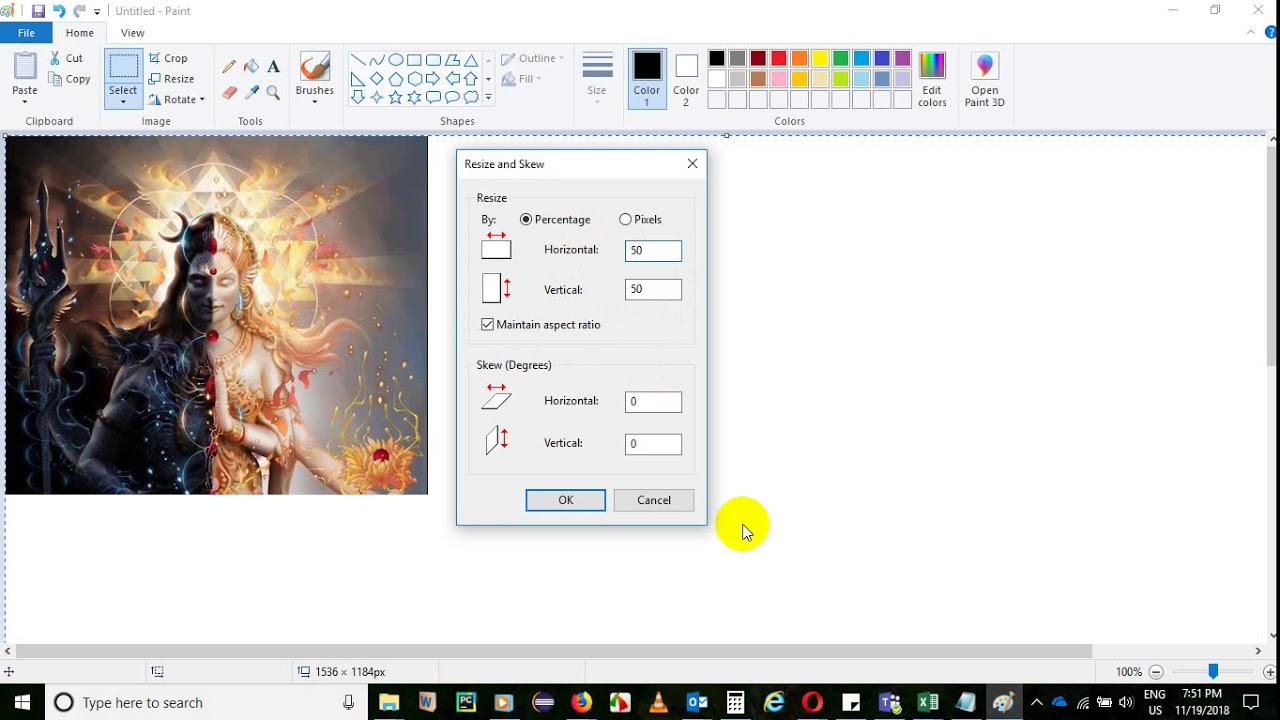Choose the Diamond shape
The width and height of the screenshot is (1280, 720).
[376, 79]
